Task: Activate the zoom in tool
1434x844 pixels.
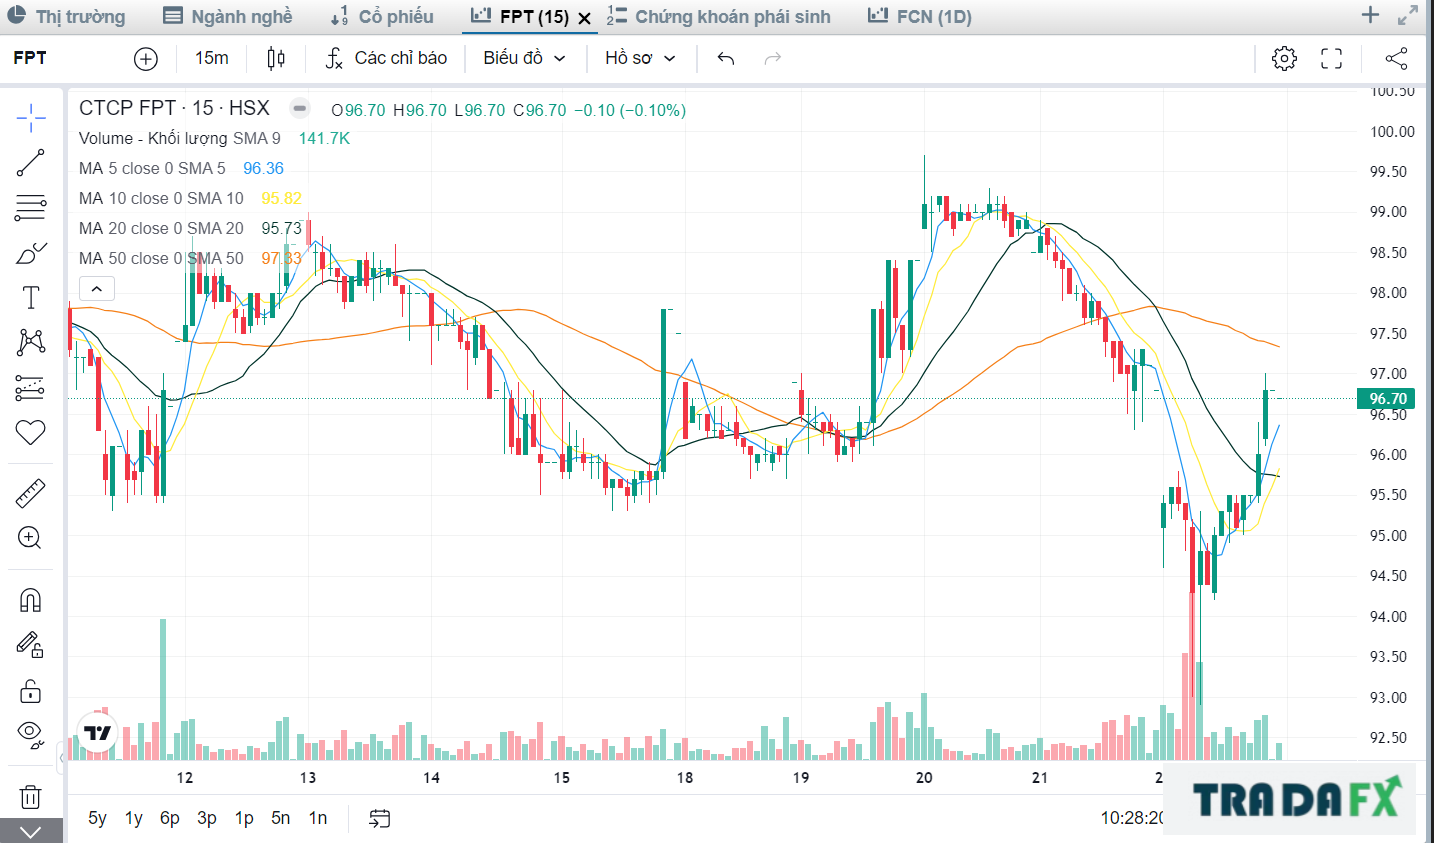Action: tap(31, 538)
